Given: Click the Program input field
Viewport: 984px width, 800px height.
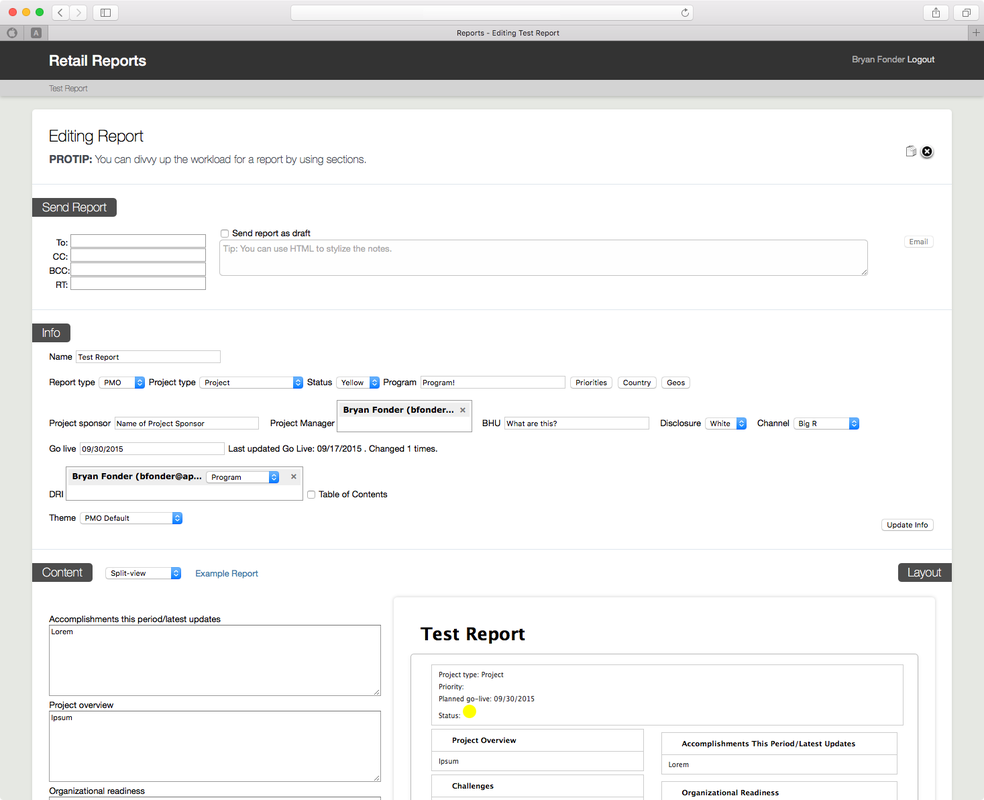Looking at the screenshot, I should pyautogui.click(x=493, y=383).
